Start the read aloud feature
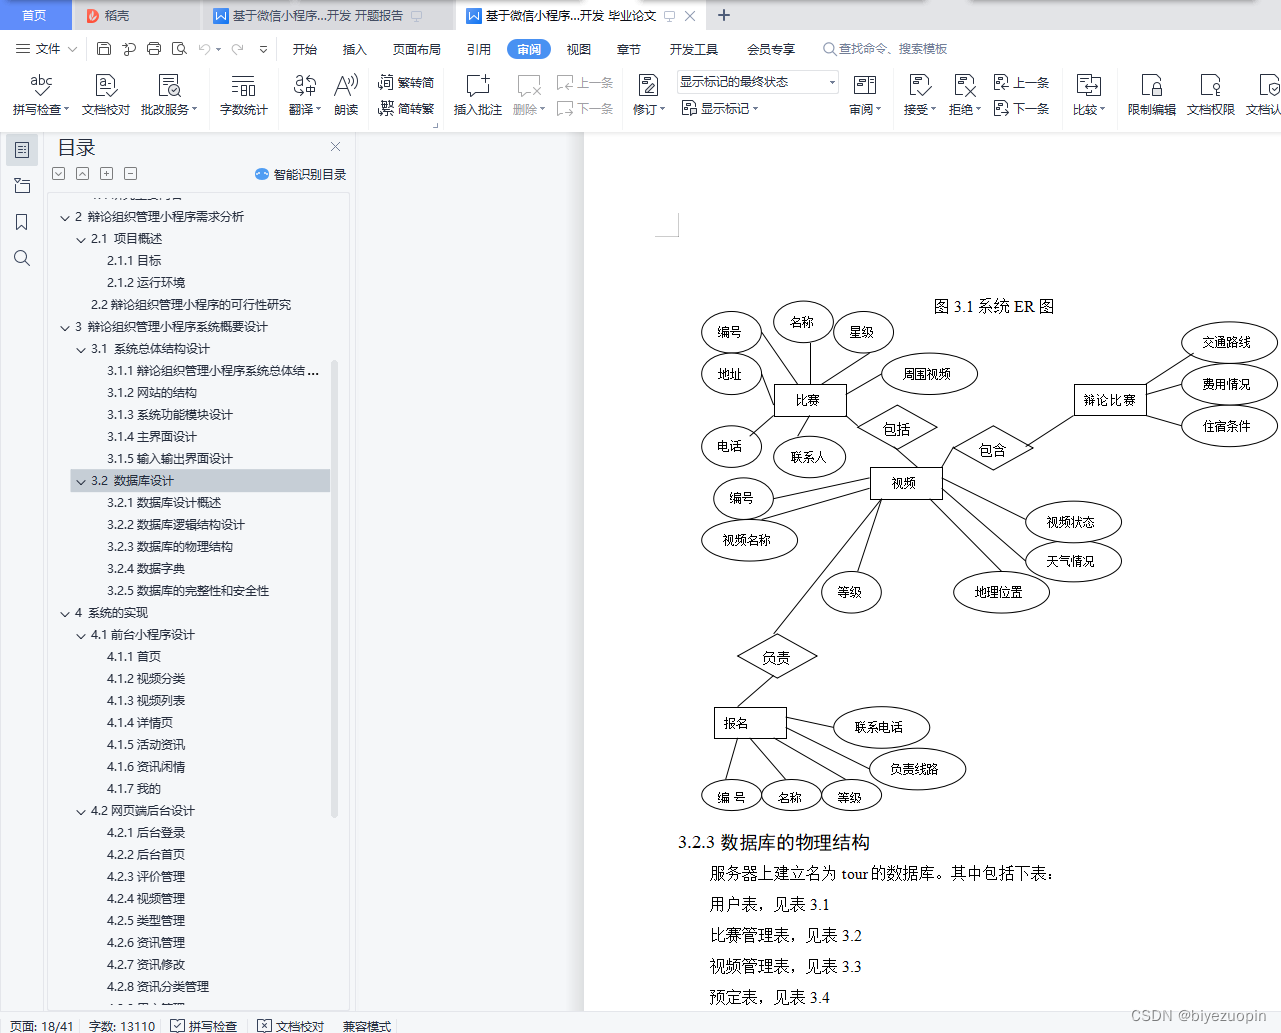The width and height of the screenshot is (1281, 1033). click(x=346, y=95)
